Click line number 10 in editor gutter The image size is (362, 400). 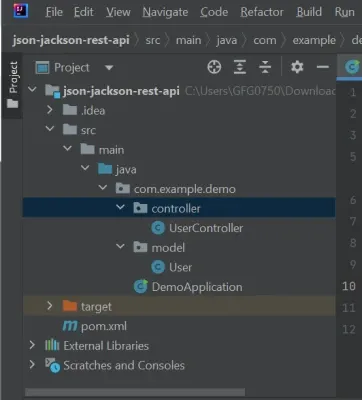[349, 286]
